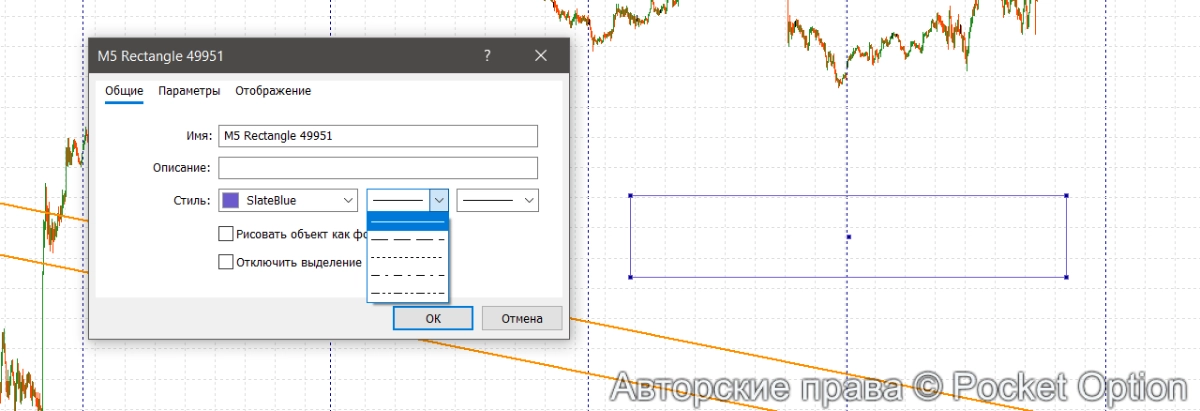Viewport: 1200px width, 411px height.
Task: Select the solid line style option
Action: coord(408,222)
